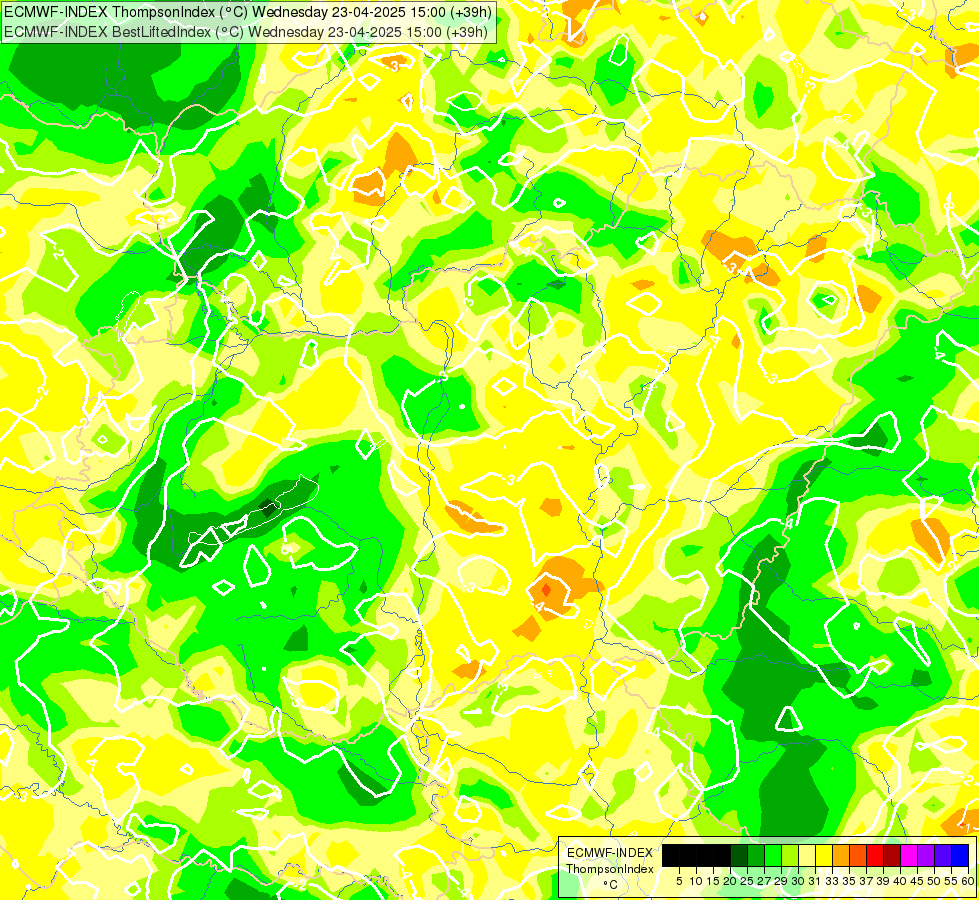This screenshot has height=900, width=979.
Task: Click the legend tick label 40
Action: pyautogui.click(x=900, y=881)
